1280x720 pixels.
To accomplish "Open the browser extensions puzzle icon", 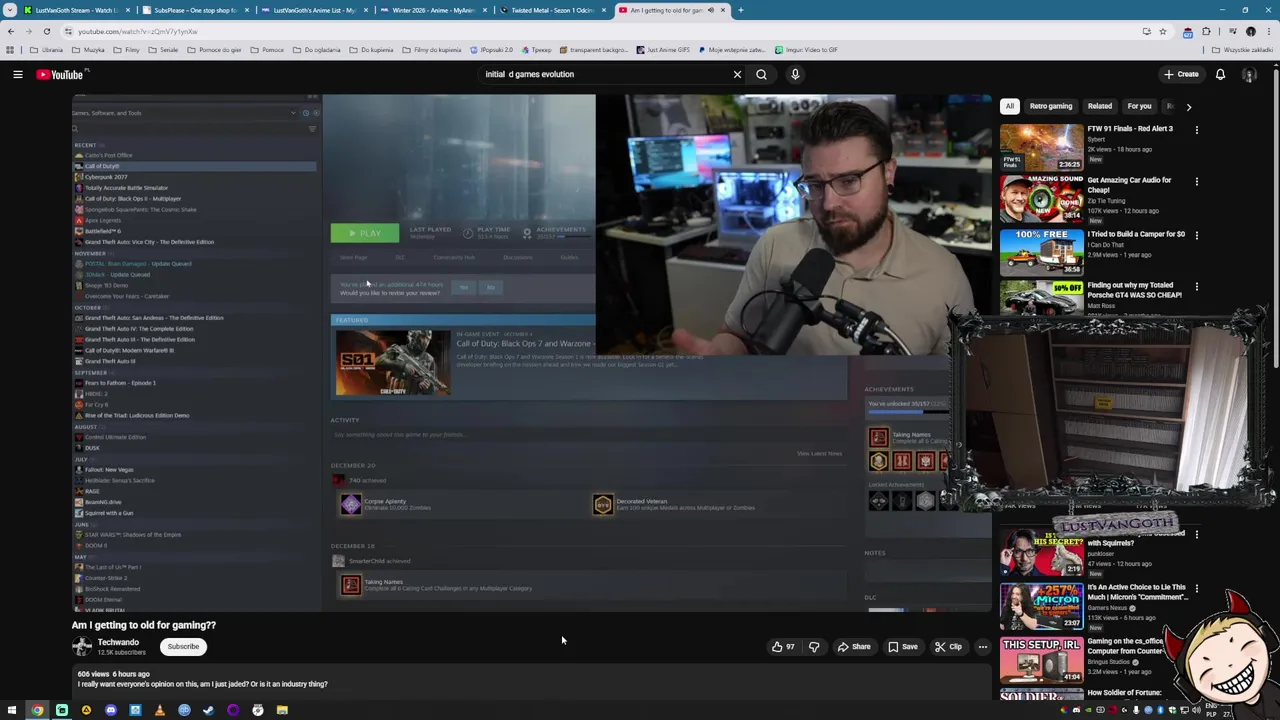I will point(1206,31).
